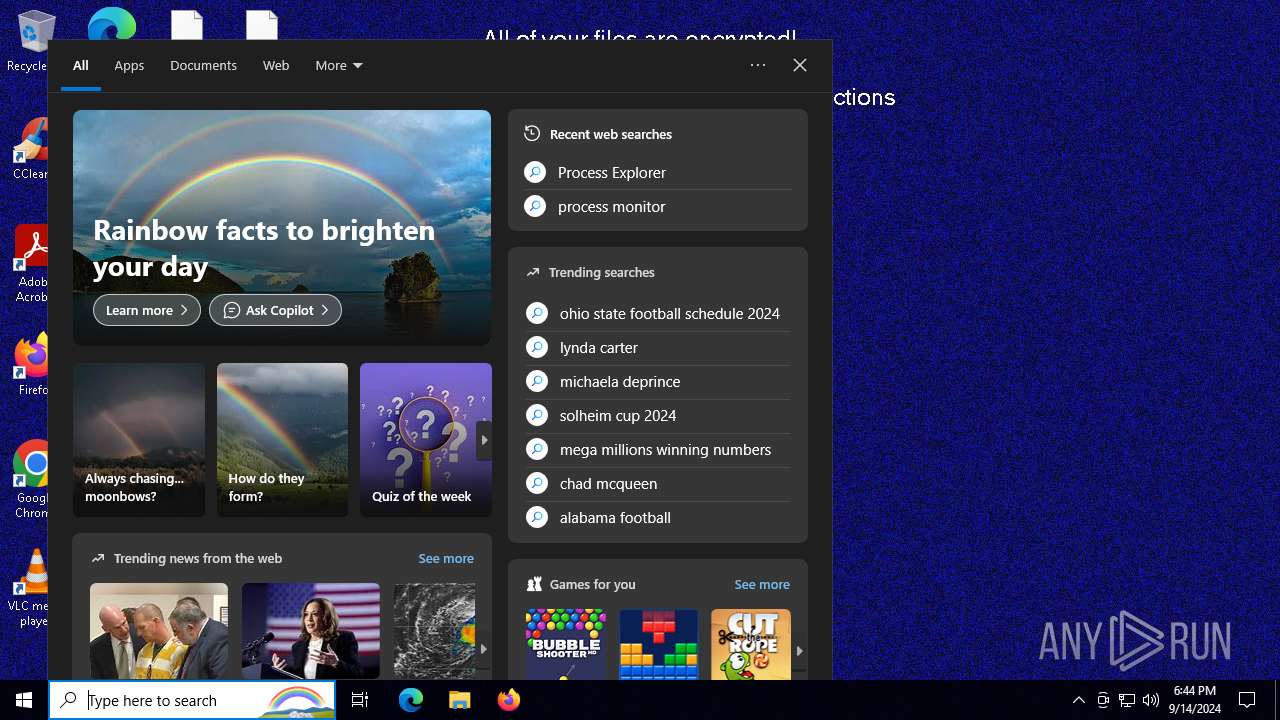Launch Firefox from the taskbar
Screen dimensions: 1280x720
coord(509,700)
